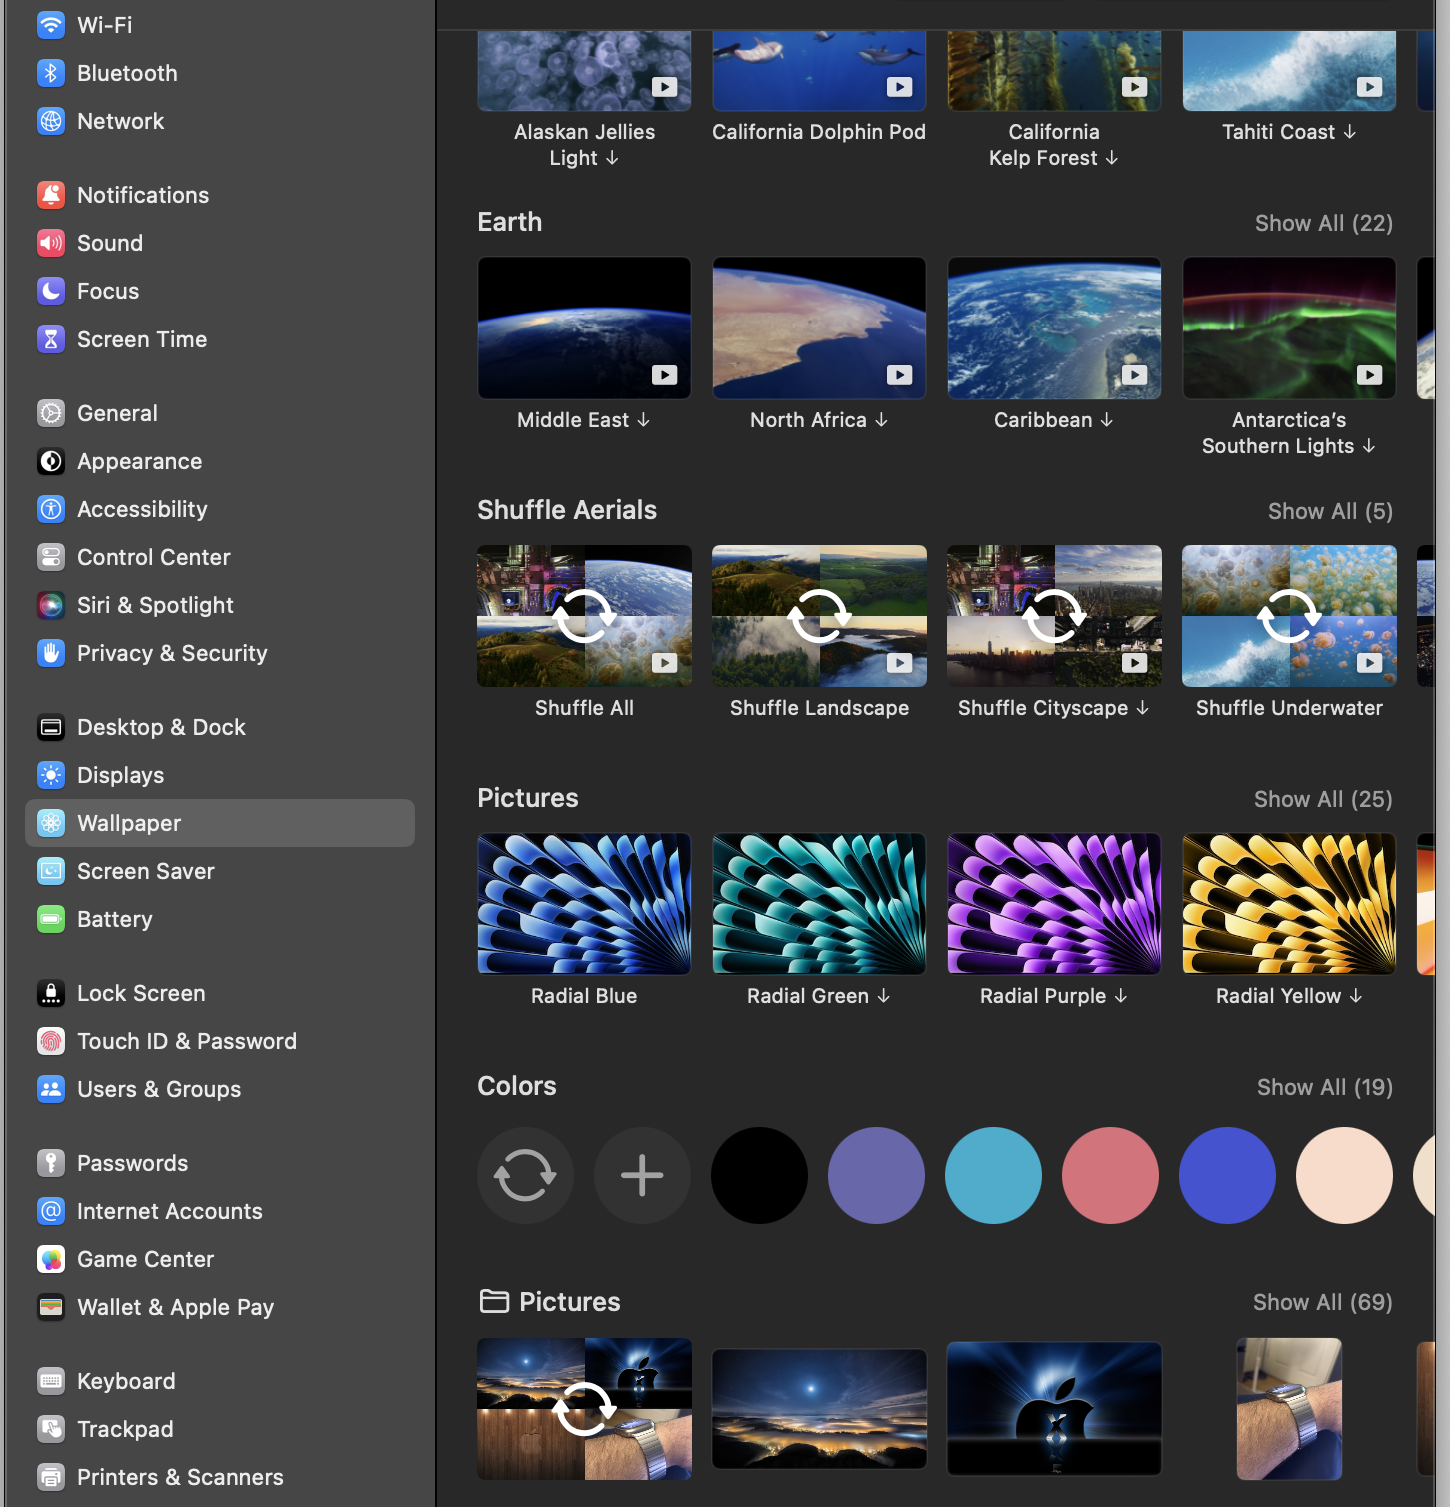
Task: Click Users & Groups icon
Action: 51,1089
